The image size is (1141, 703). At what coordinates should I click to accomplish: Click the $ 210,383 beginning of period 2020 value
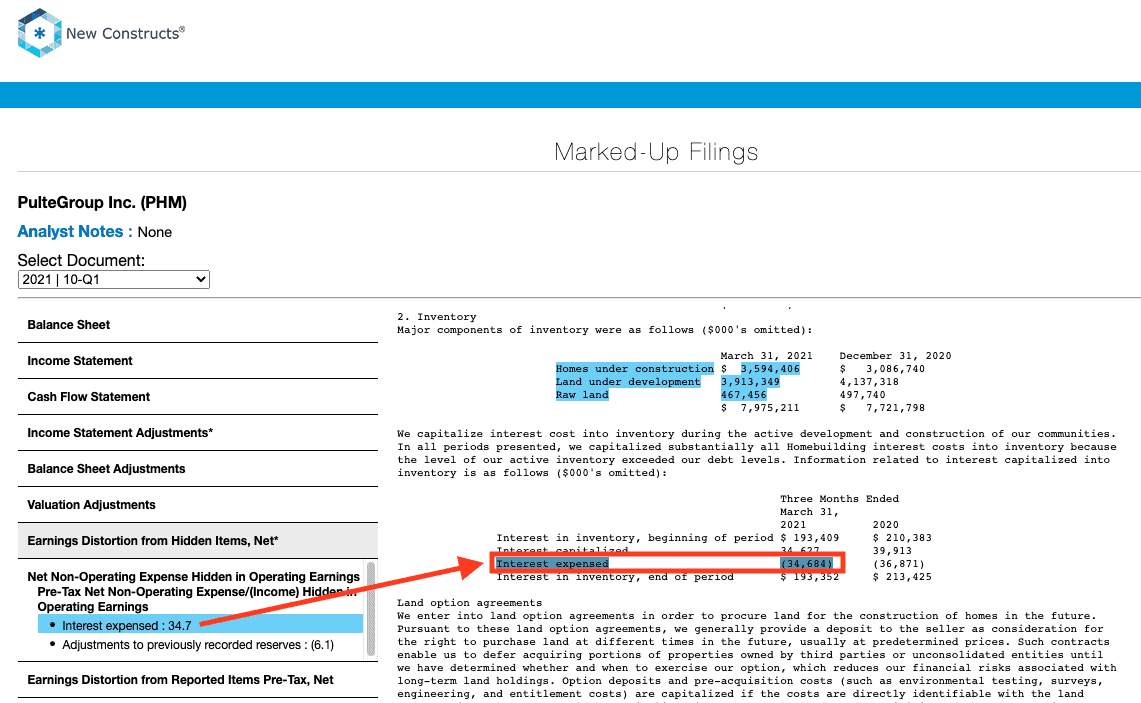[x=902, y=538]
